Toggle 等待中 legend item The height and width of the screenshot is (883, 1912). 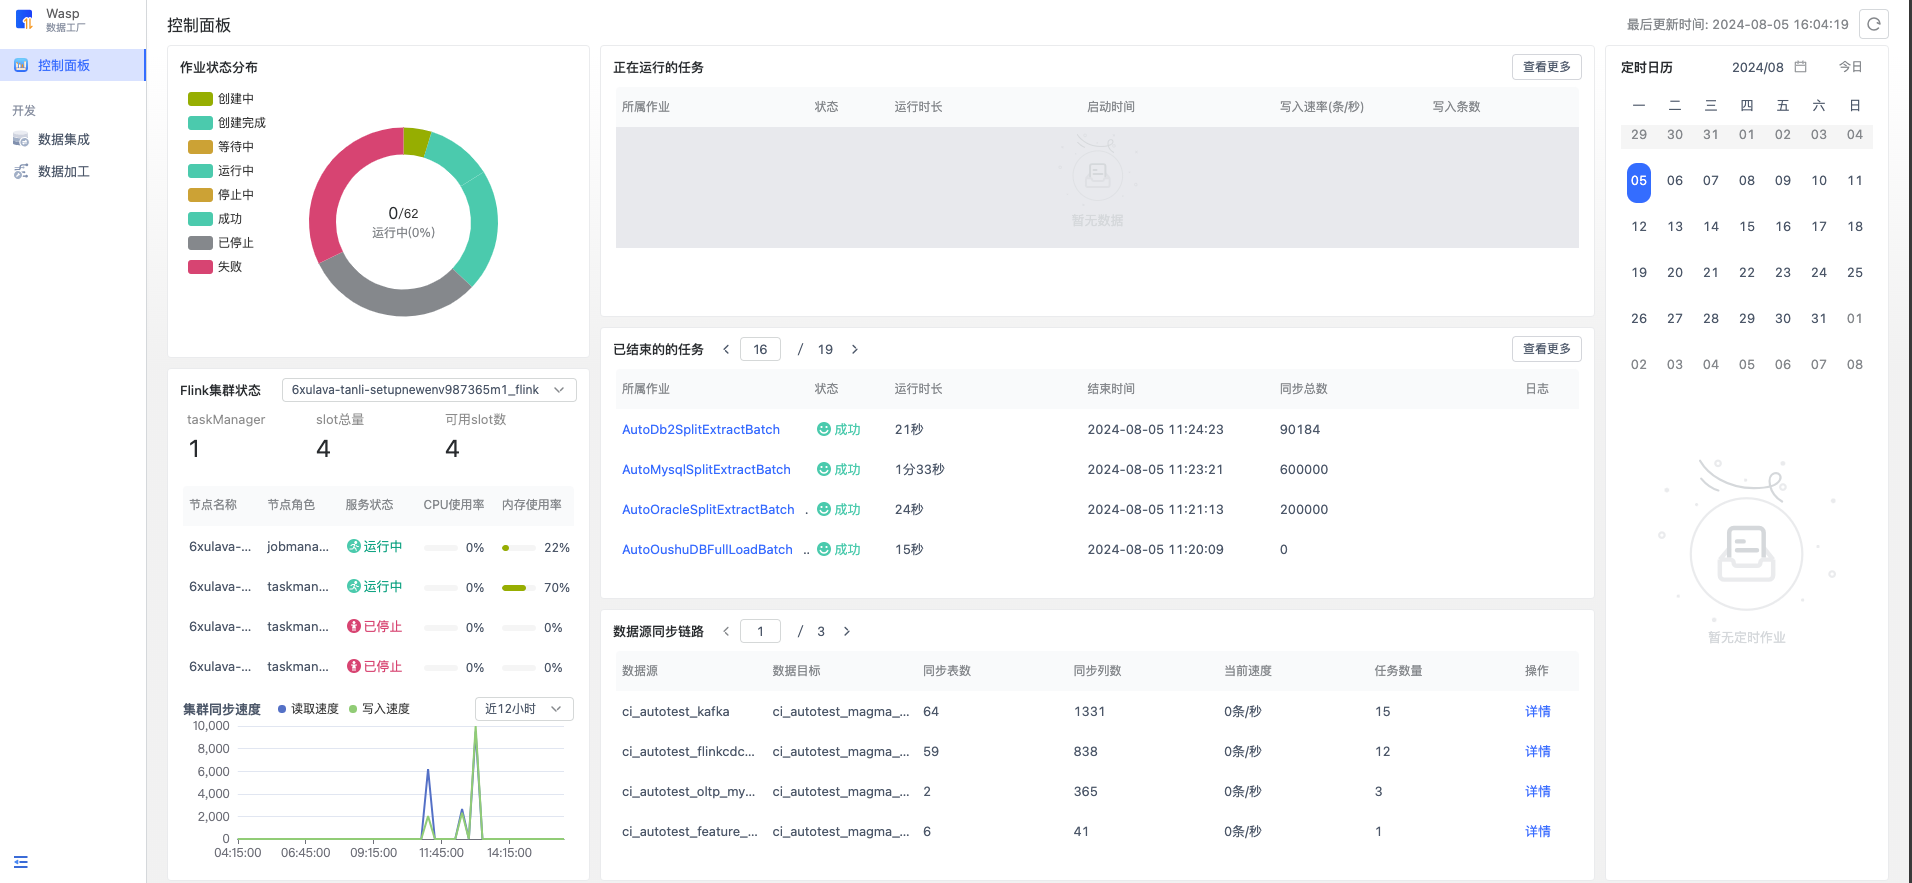point(221,147)
